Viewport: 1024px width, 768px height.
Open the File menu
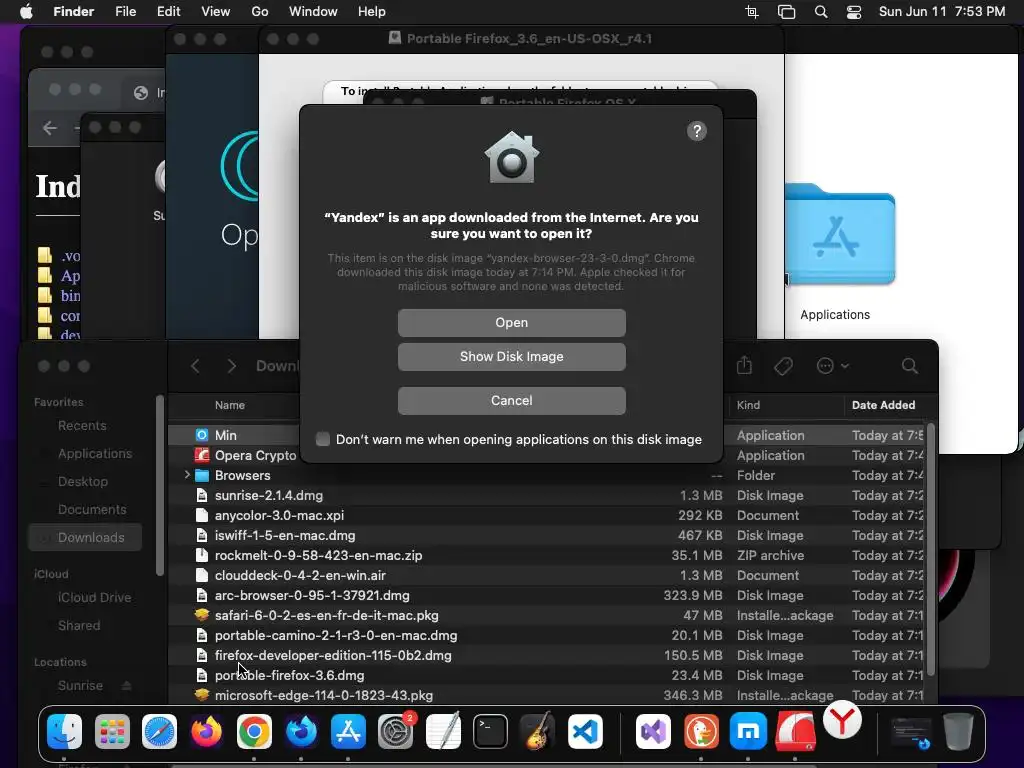click(x=125, y=12)
